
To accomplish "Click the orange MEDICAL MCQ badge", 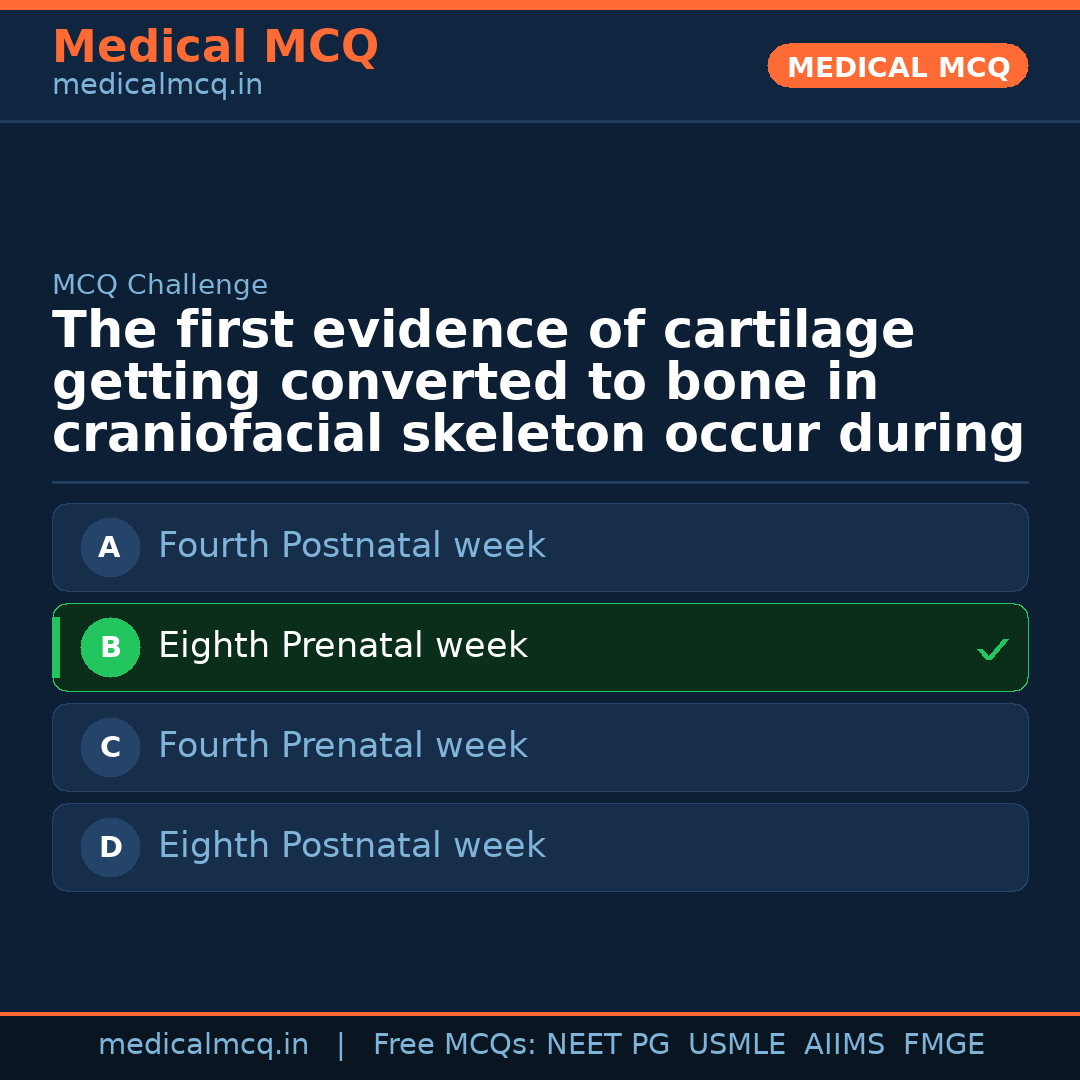I will [898, 67].
